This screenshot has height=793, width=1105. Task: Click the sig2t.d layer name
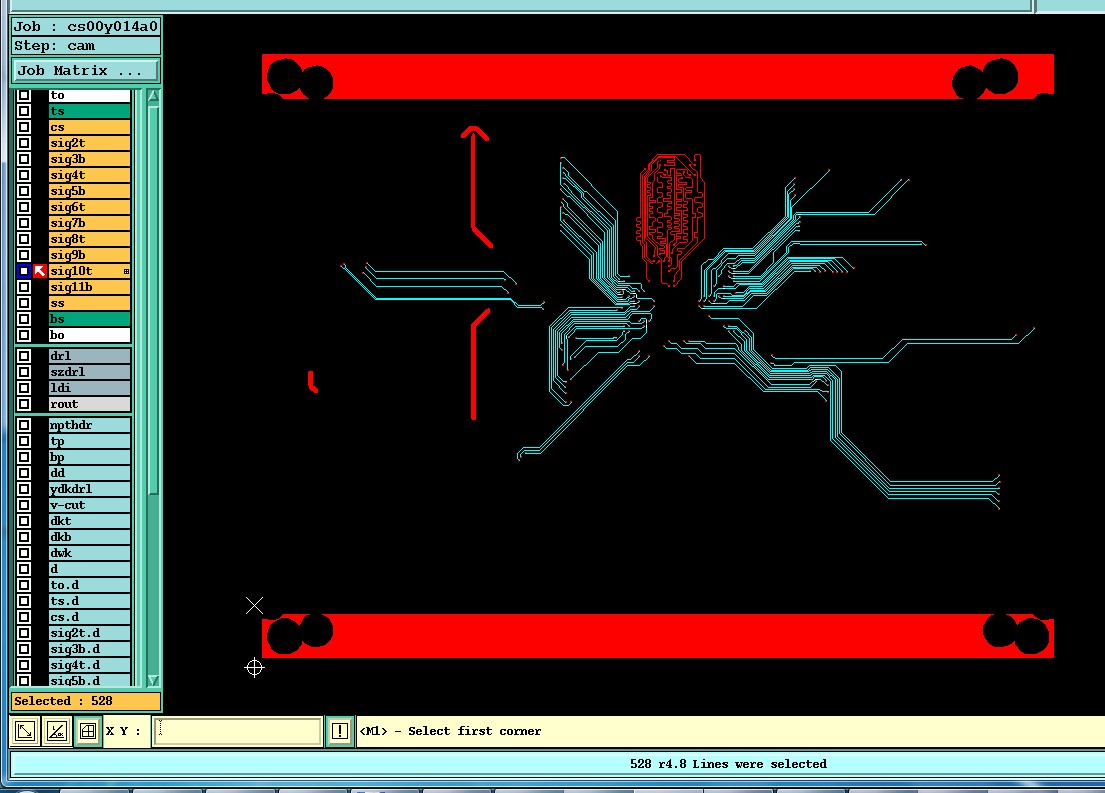89,633
